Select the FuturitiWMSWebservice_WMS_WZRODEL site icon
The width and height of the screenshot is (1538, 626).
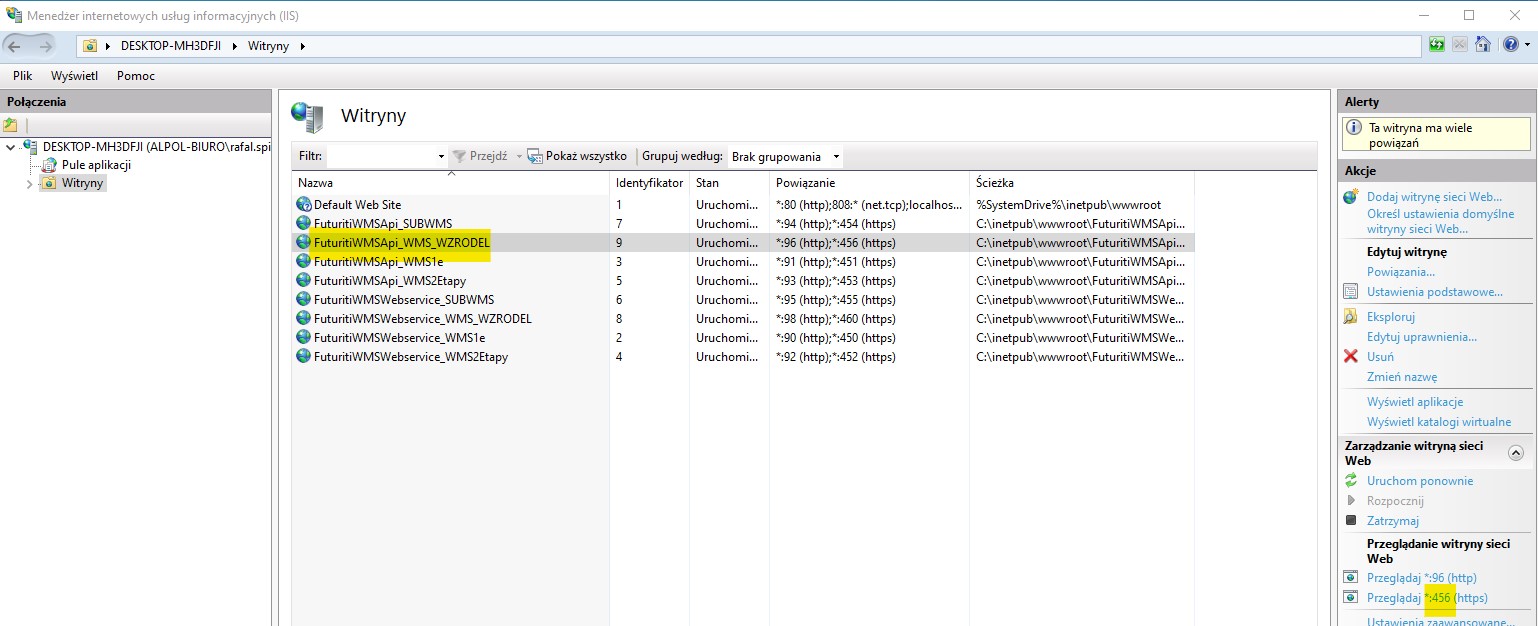pyautogui.click(x=304, y=318)
